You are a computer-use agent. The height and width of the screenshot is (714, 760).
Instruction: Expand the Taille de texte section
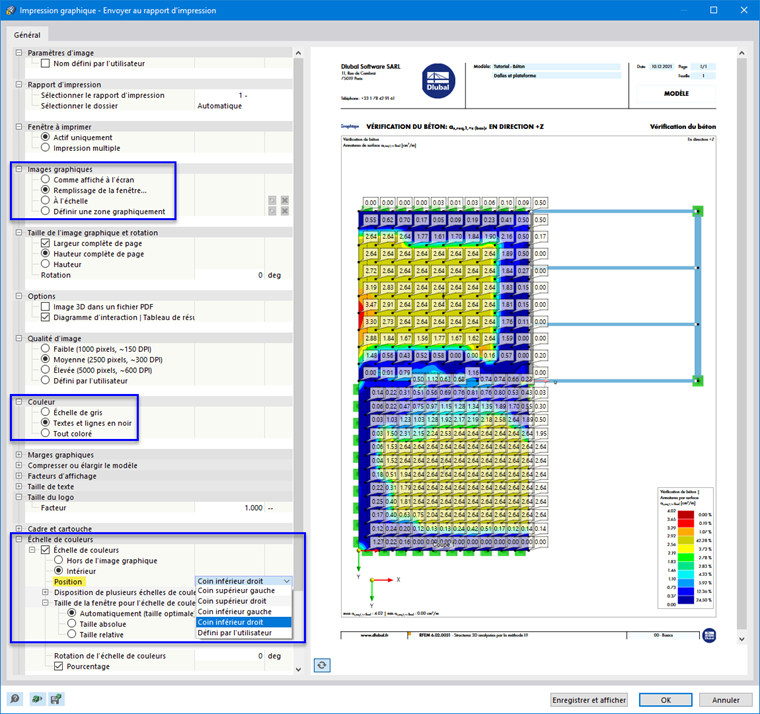tap(18, 486)
